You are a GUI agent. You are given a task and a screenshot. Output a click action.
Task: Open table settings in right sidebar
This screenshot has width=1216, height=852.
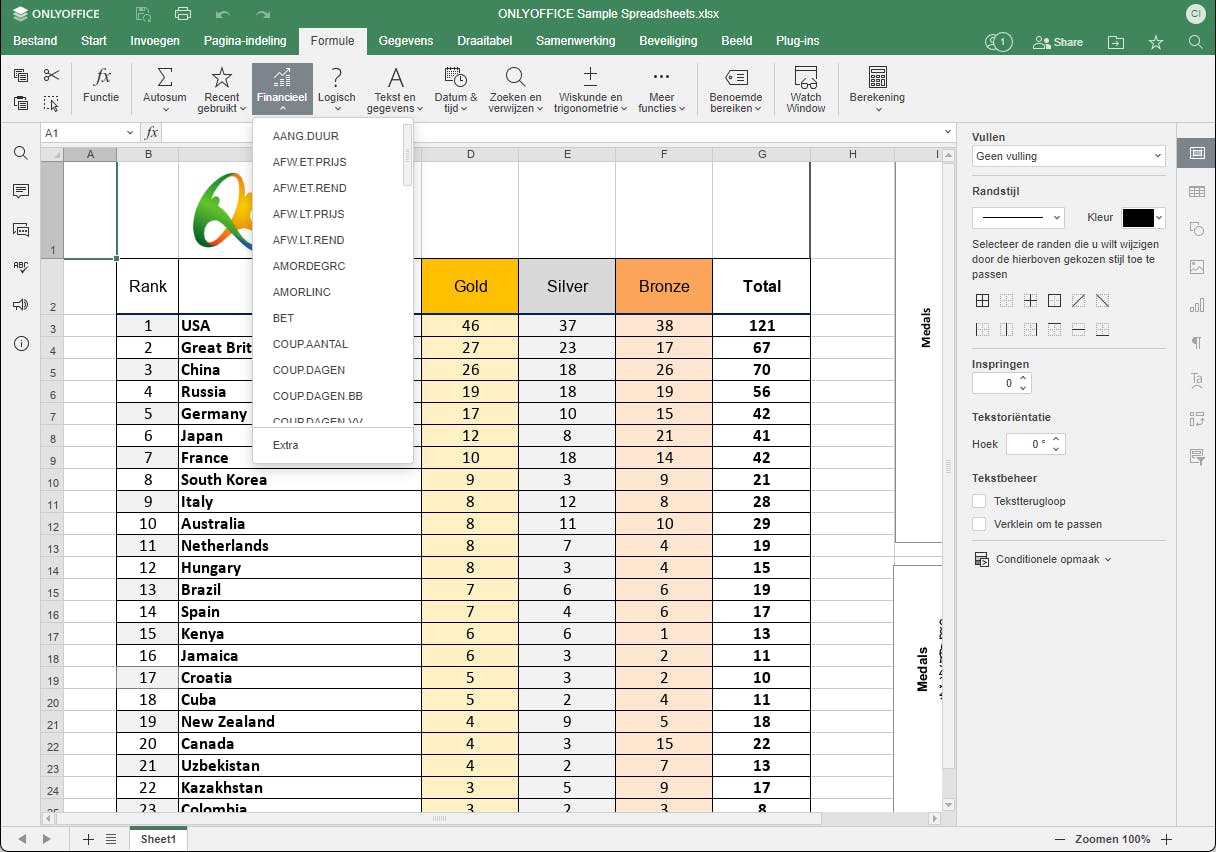[x=1197, y=191]
